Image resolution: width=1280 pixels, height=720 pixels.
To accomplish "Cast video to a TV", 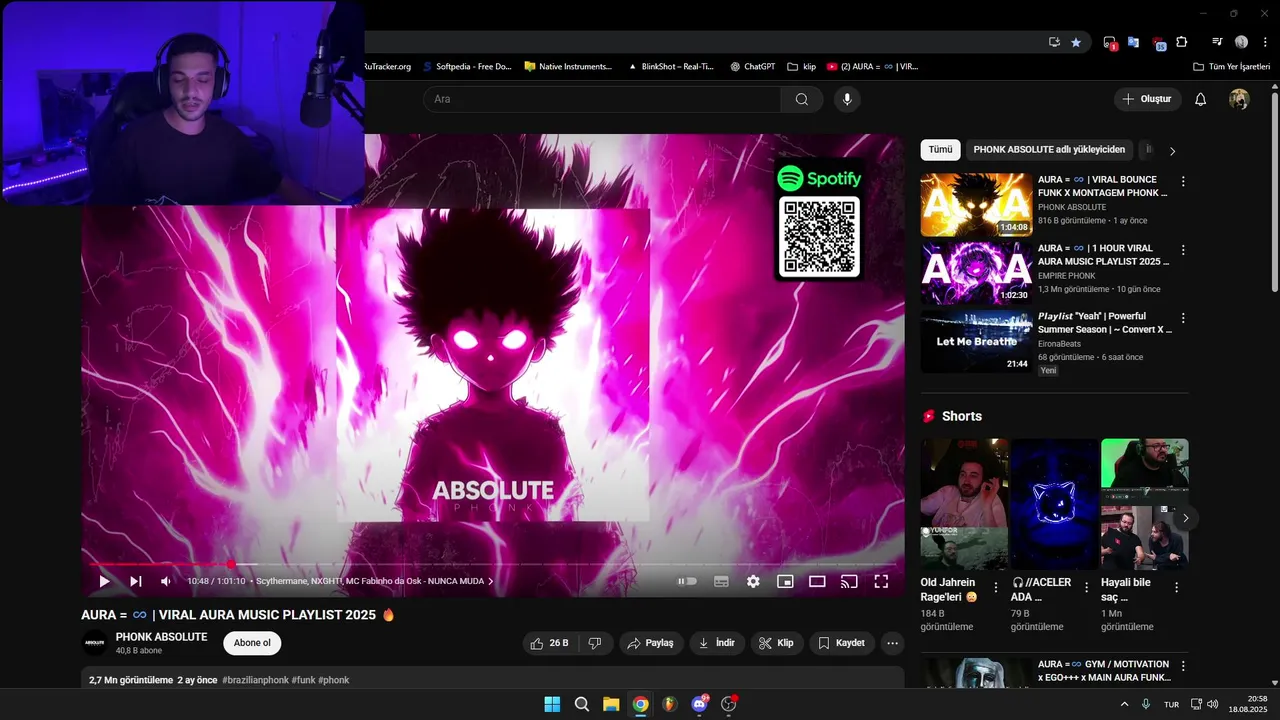I will pos(849,581).
